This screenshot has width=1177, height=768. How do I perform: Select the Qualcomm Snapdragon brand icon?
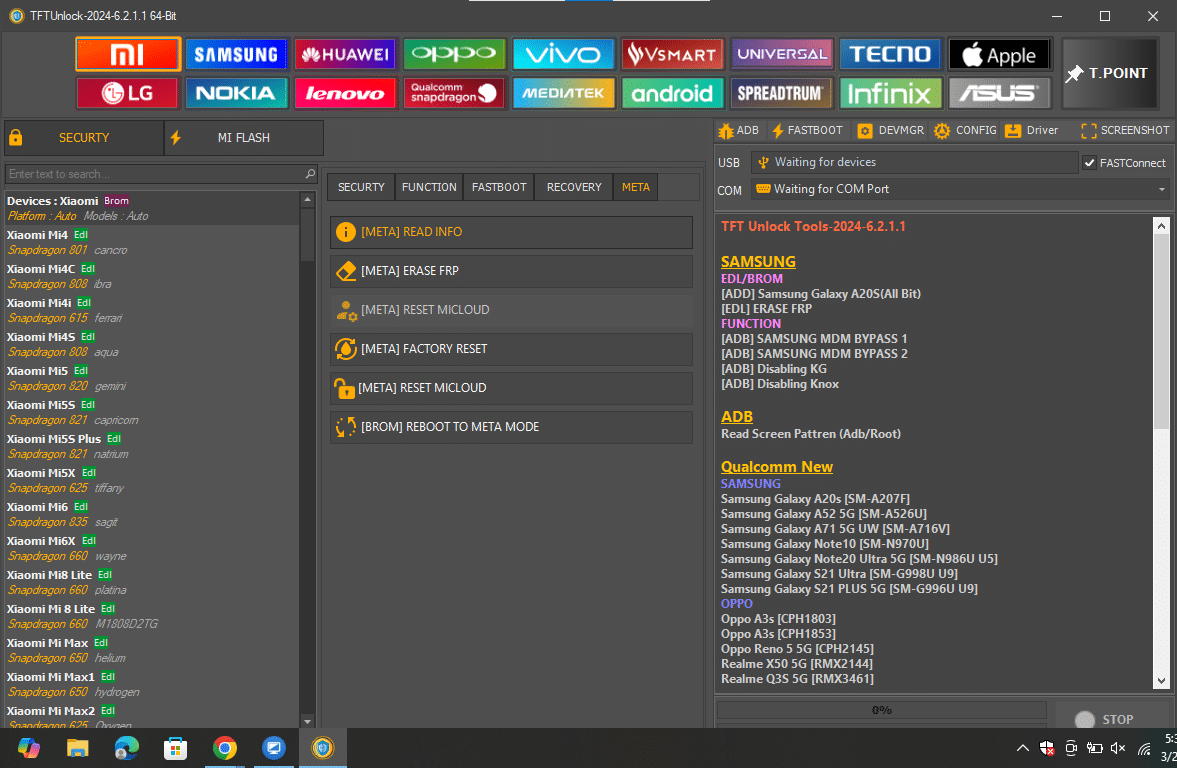pyautogui.click(x=454, y=93)
